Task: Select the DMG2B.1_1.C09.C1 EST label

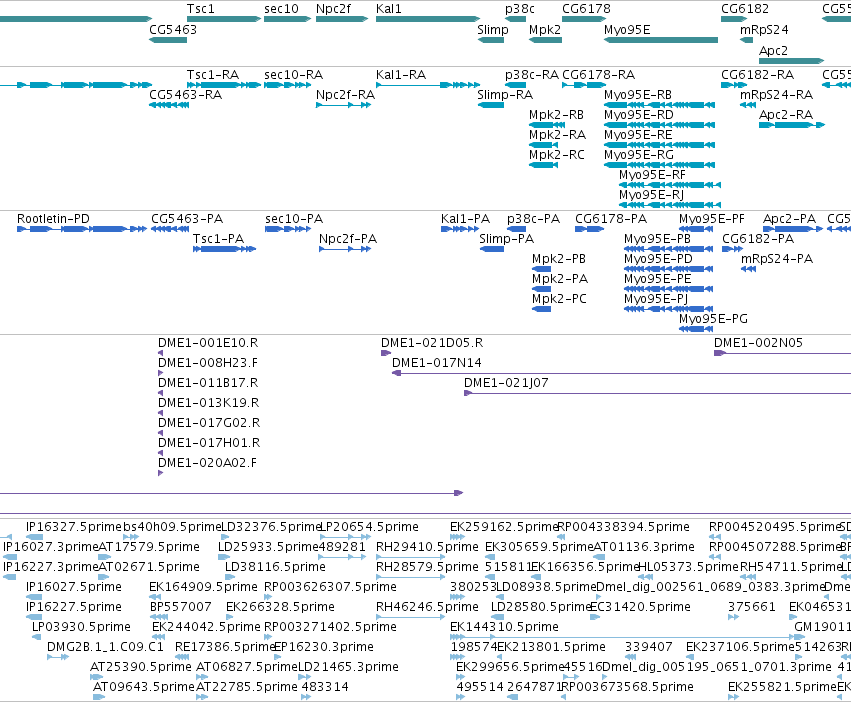Action: pos(105,647)
